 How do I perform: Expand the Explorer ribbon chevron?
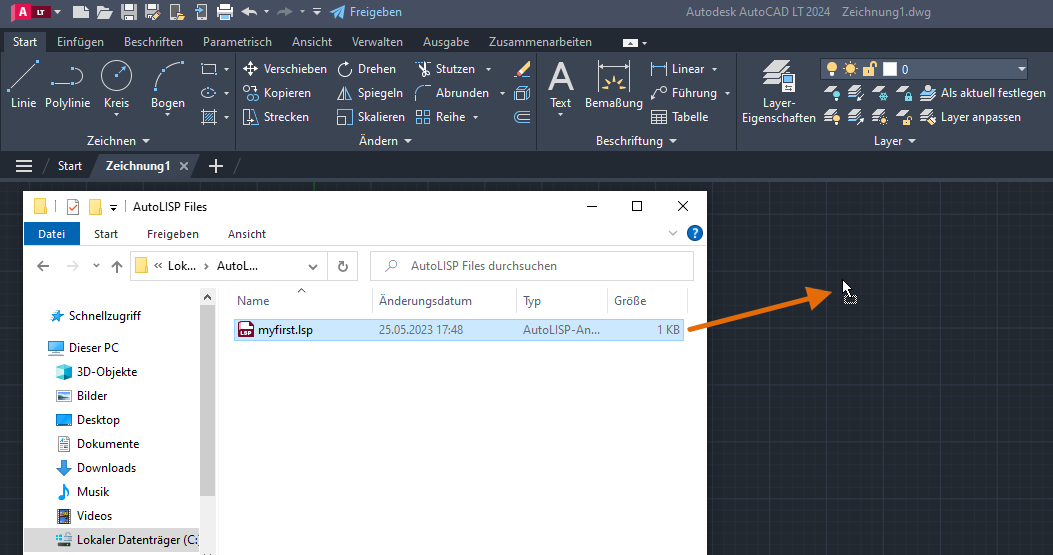pyautogui.click(x=673, y=233)
